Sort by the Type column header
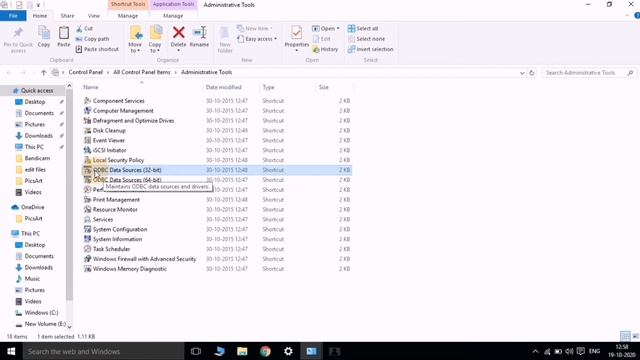640x360 pixels. coord(269,87)
